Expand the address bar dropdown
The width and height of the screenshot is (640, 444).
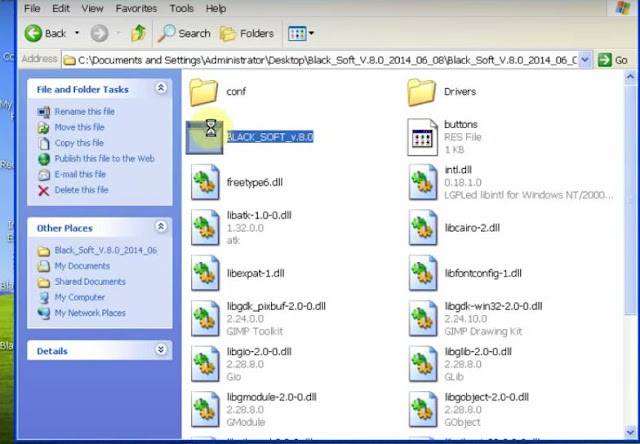[x=585, y=60]
